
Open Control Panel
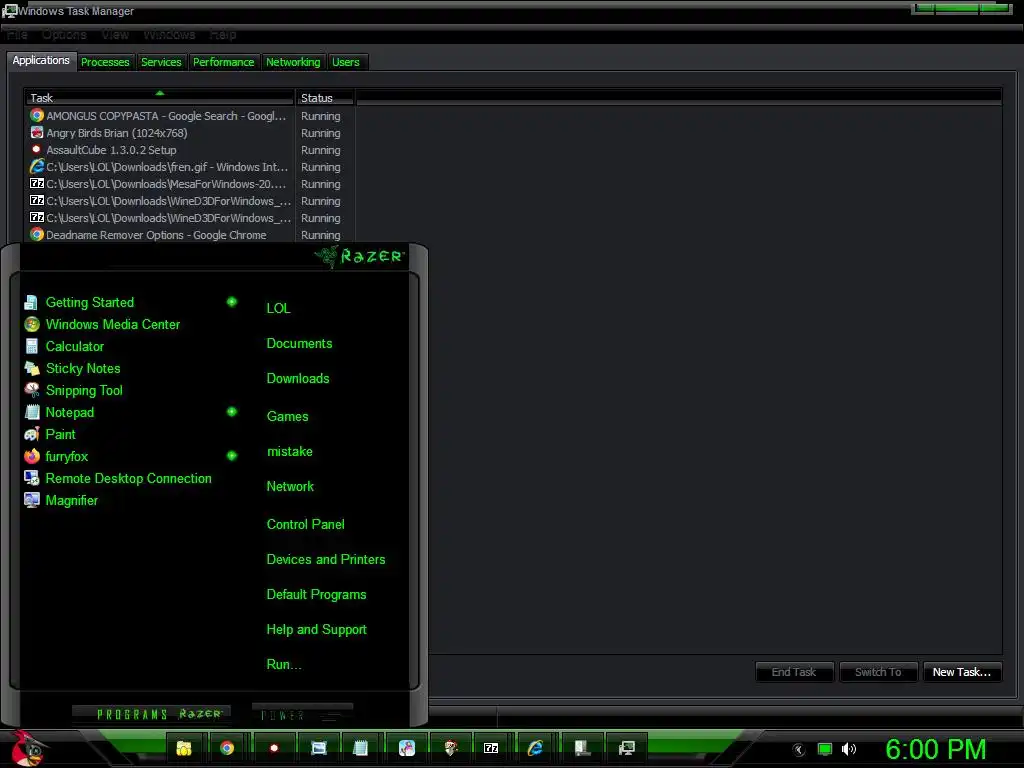click(305, 524)
